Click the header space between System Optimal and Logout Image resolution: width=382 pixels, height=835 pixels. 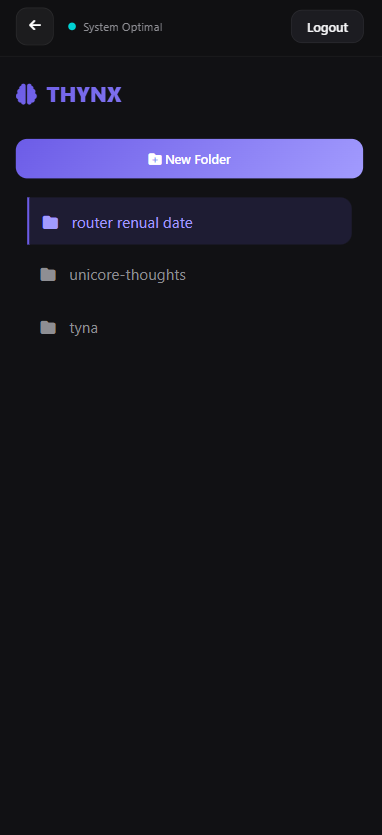coord(227,27)
